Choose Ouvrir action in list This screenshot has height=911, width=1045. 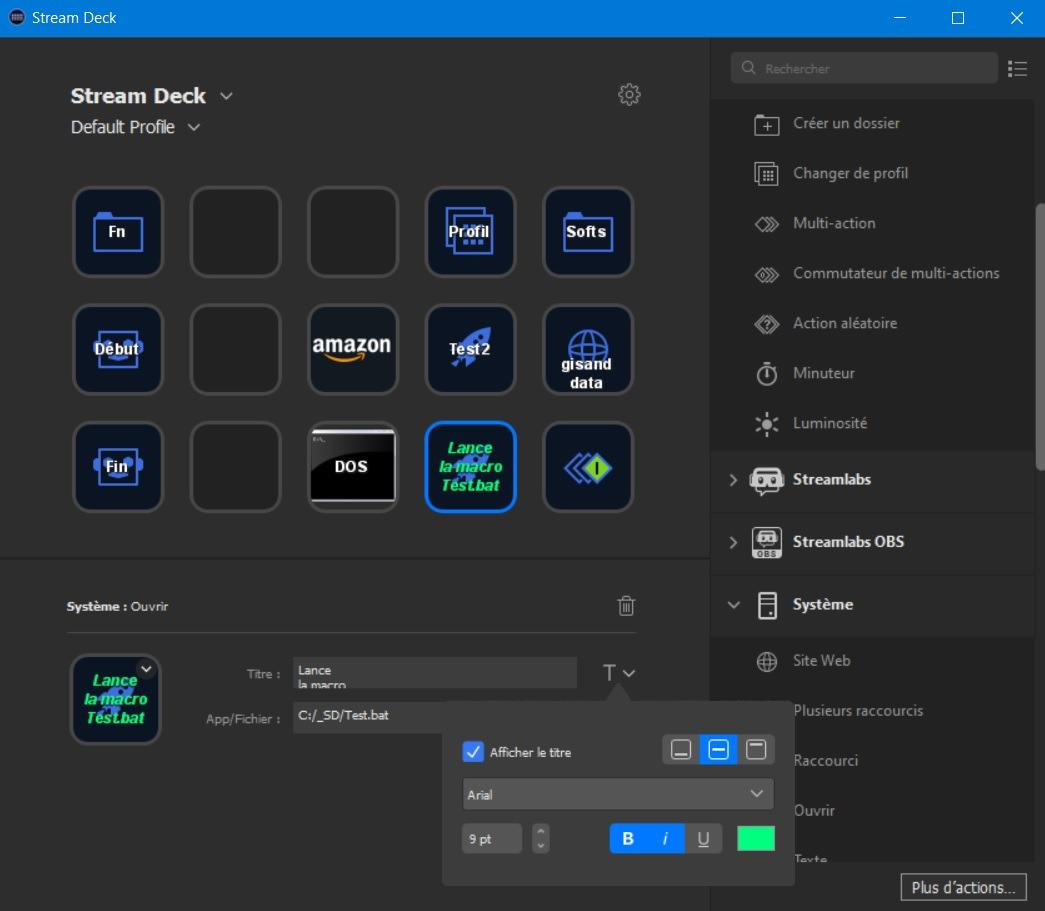pyautogui.click(x=814, y=810)
